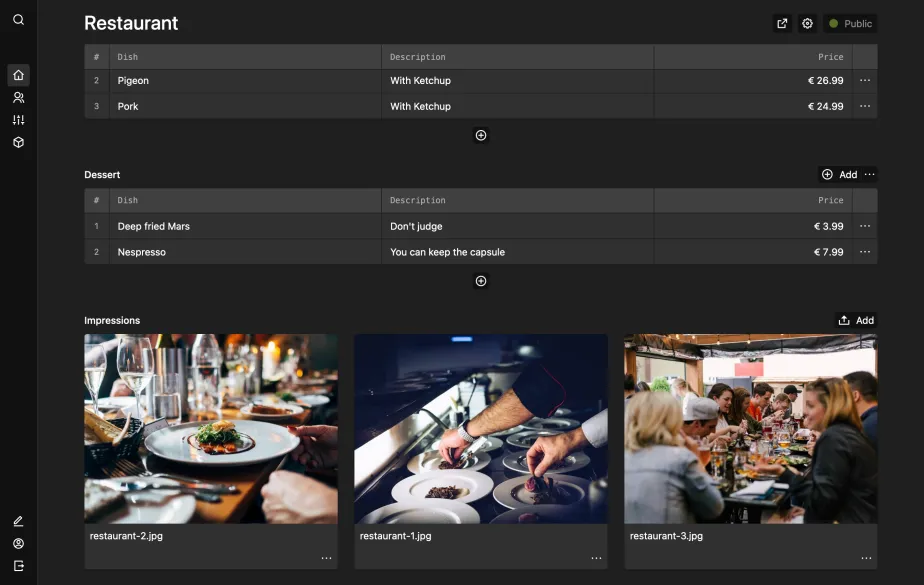
Task: Go to the home icon in sidebar
Action: coord(18,75)
